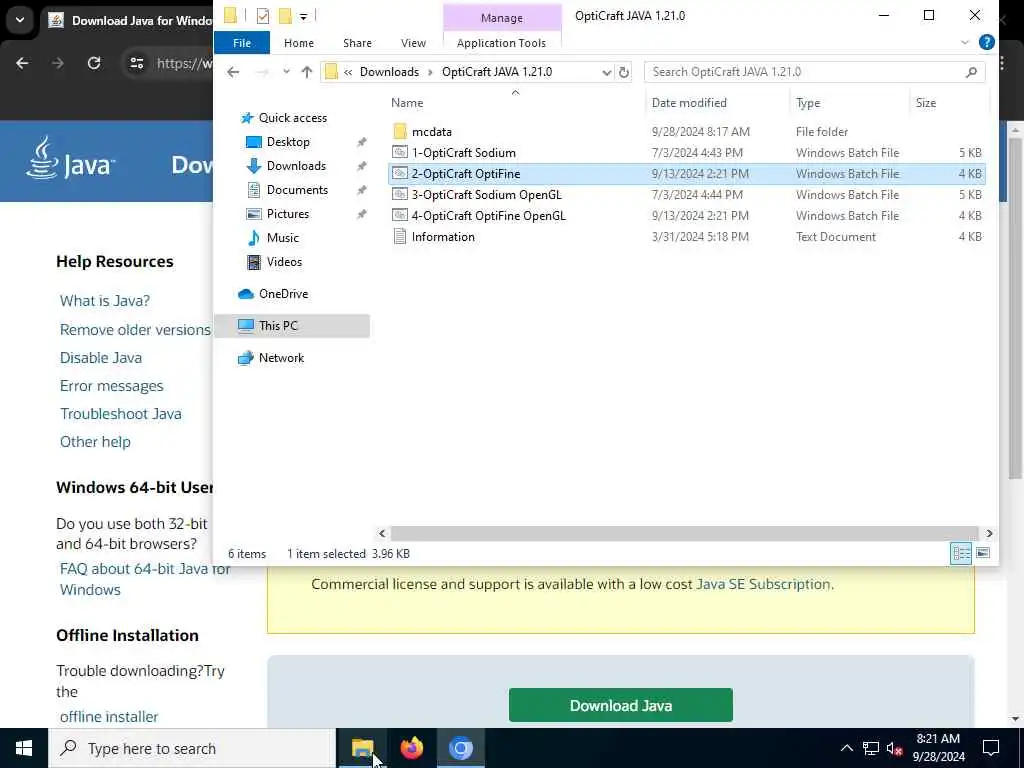The width and height of the screenshot is (1024, 768).
Task: Follow the Java SE Subscription link
Action: tap(763, 584)
